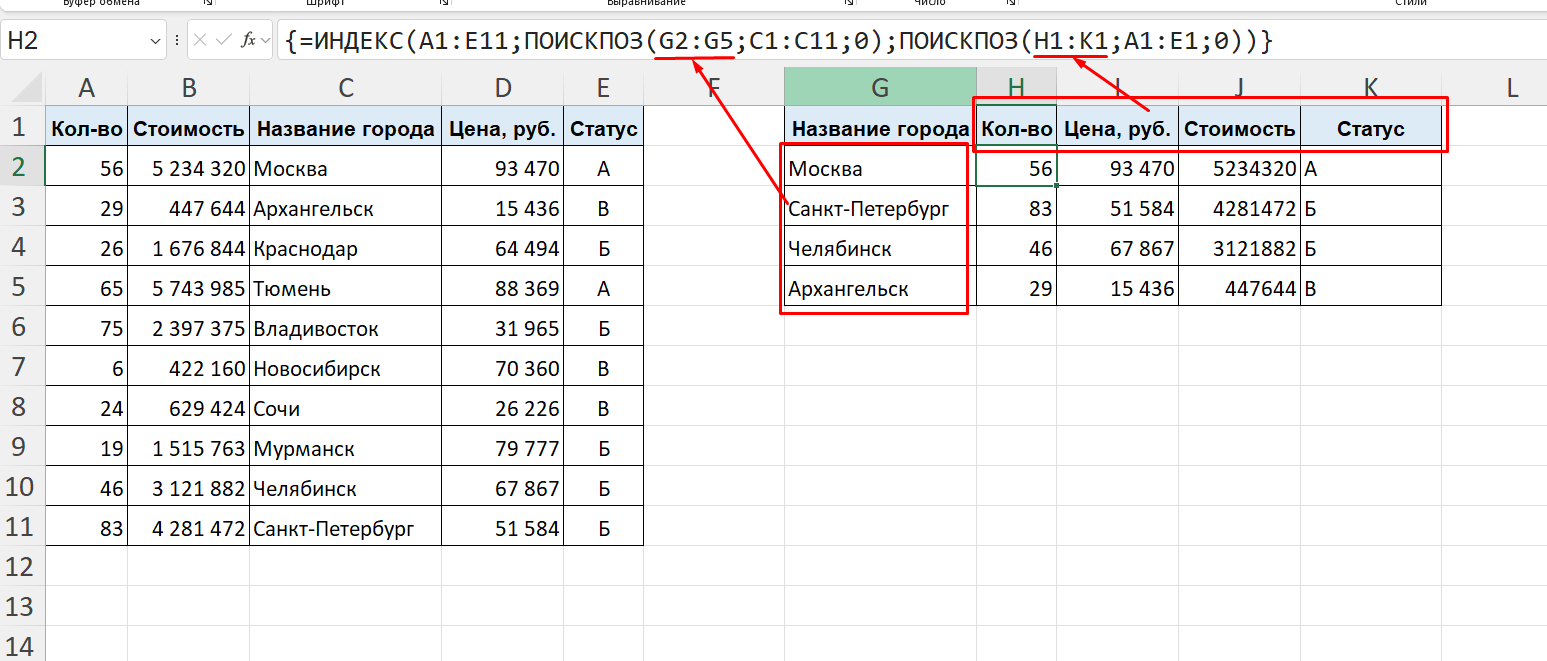The height and width of the screenshot is (661, 1547).
Task: Click the '79 777' price cell
Action: tap(502, 448)
